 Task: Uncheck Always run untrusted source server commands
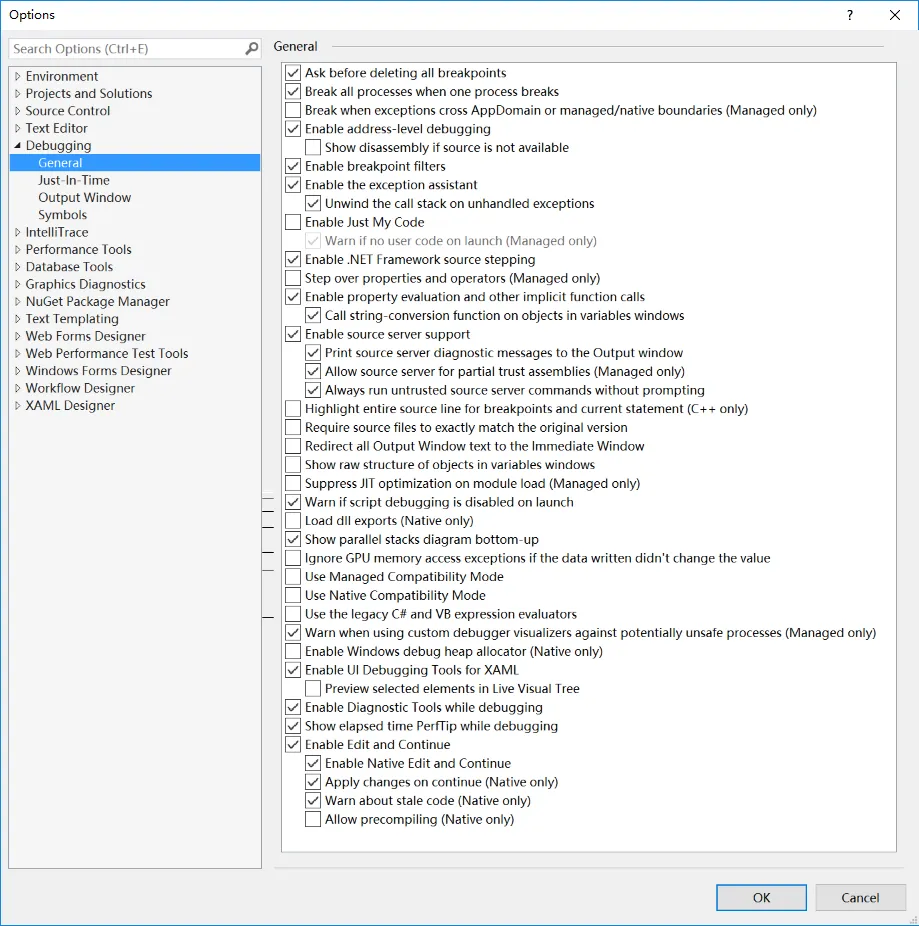[x=313, y=390]
